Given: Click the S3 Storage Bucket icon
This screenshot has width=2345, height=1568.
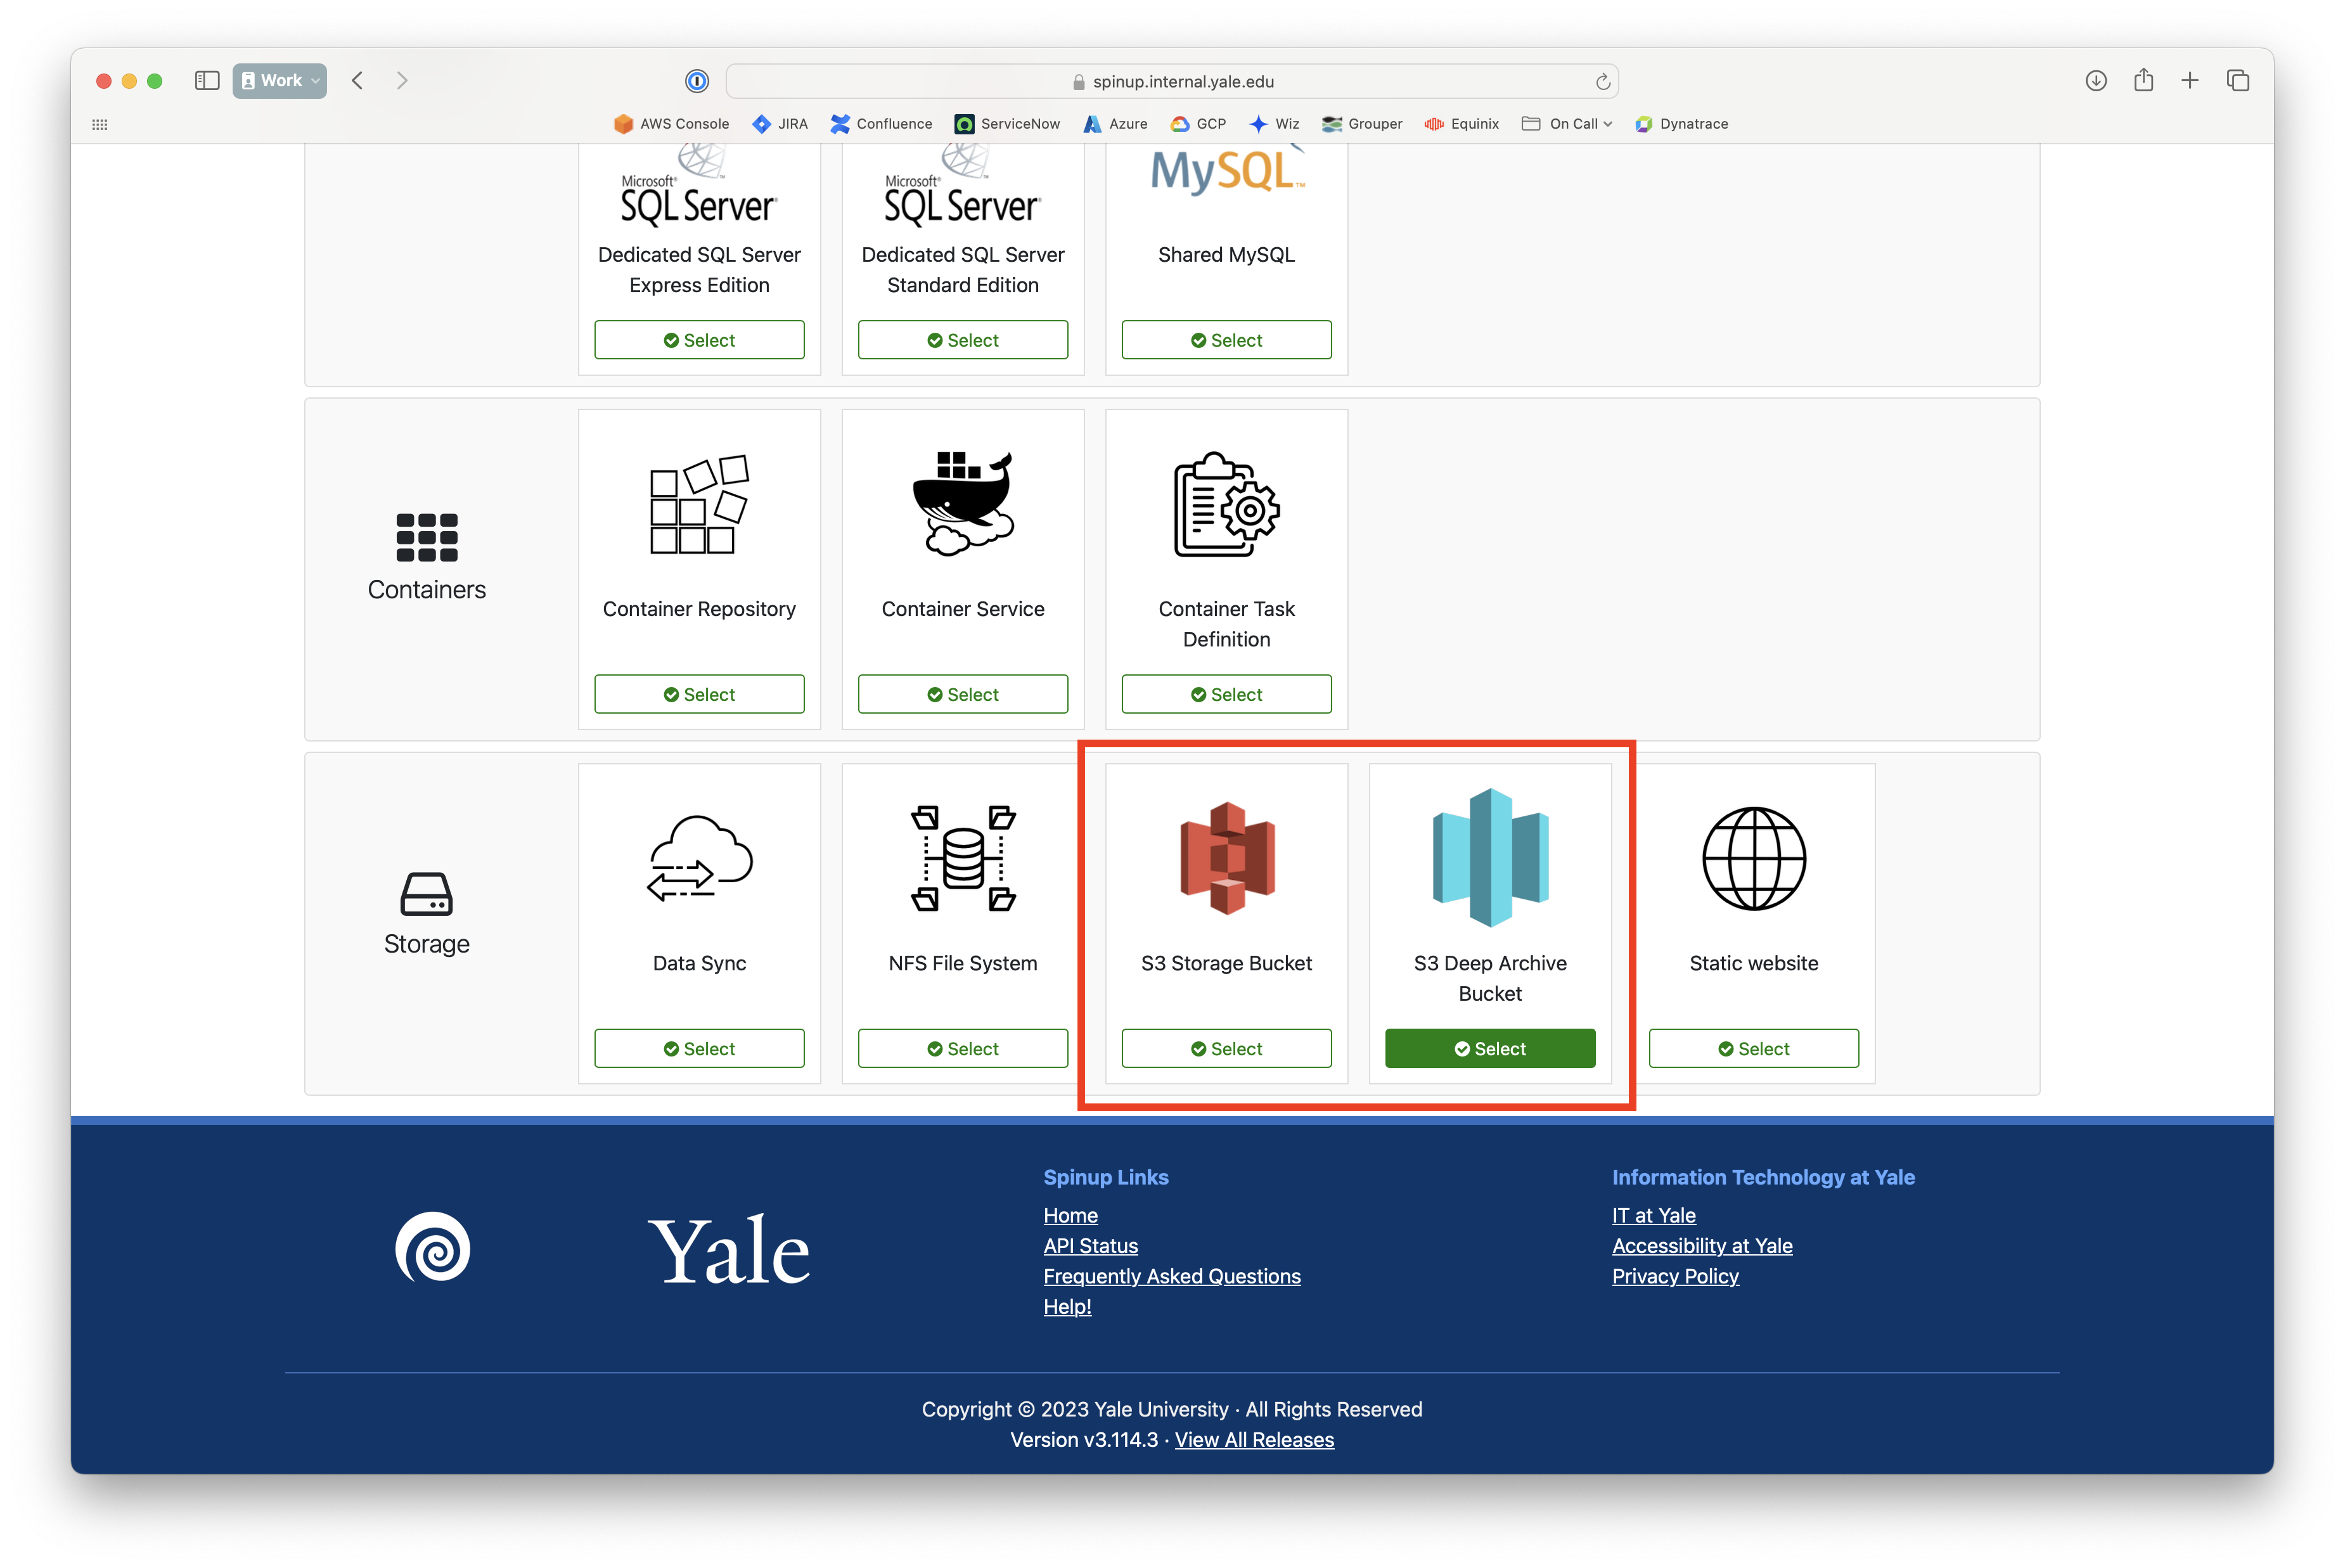Looking at the screenshot, I should [x=1227, y=858].
